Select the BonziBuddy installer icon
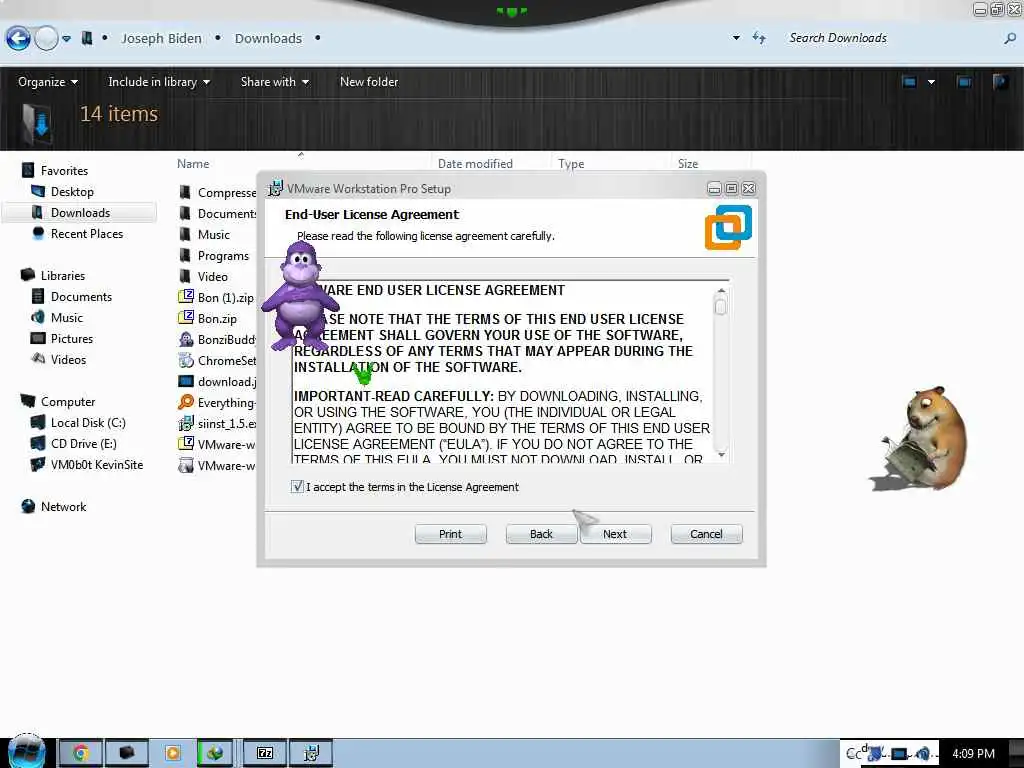1024x768 pixels. pos(186,340)
